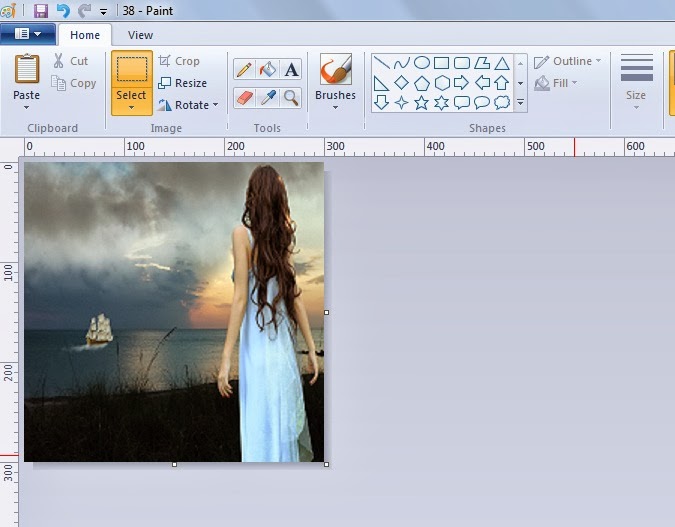The width and height of the screenshot is (675, 527).
Task: Choose the Rectangle shape
Action: 442,63
